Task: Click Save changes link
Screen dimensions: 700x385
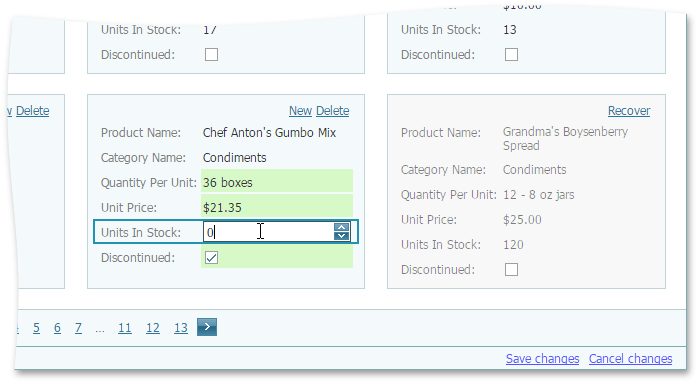Action: (x=542, y=359)
